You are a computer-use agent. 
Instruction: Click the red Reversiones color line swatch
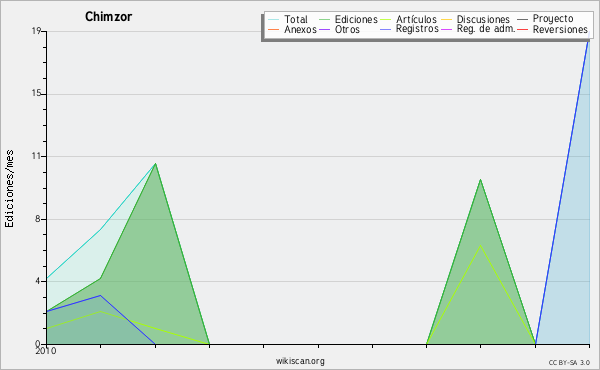pos(522,29)
